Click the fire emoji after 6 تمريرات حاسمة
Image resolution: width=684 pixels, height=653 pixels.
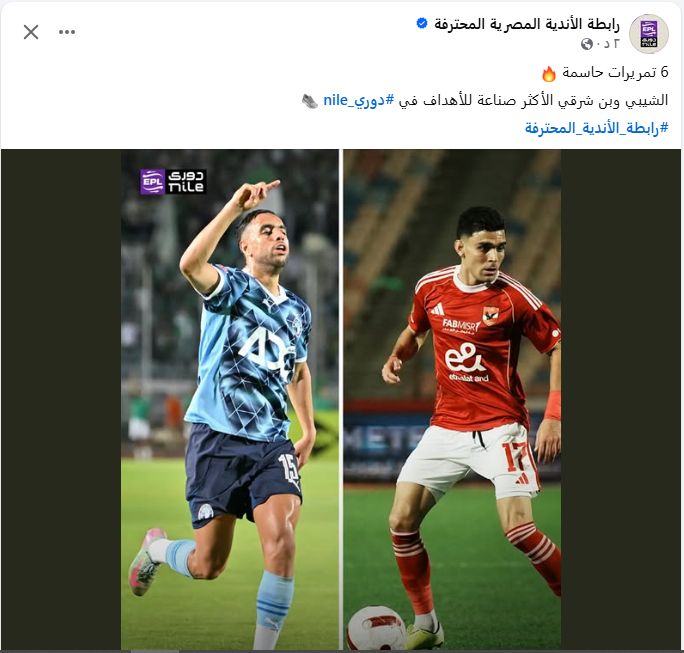[549, 73]
